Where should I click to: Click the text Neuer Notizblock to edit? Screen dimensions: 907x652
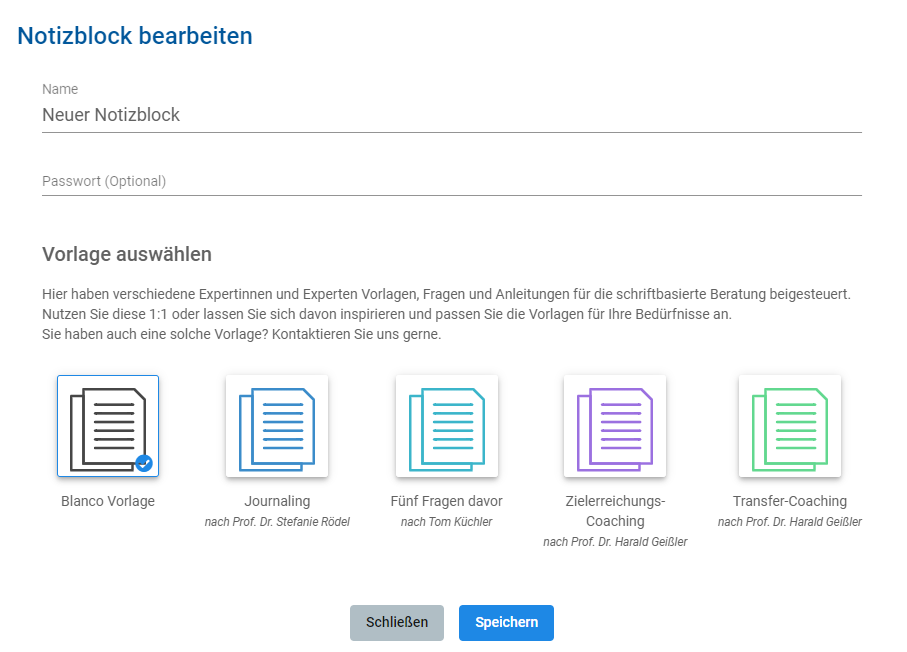click(110, 114)
